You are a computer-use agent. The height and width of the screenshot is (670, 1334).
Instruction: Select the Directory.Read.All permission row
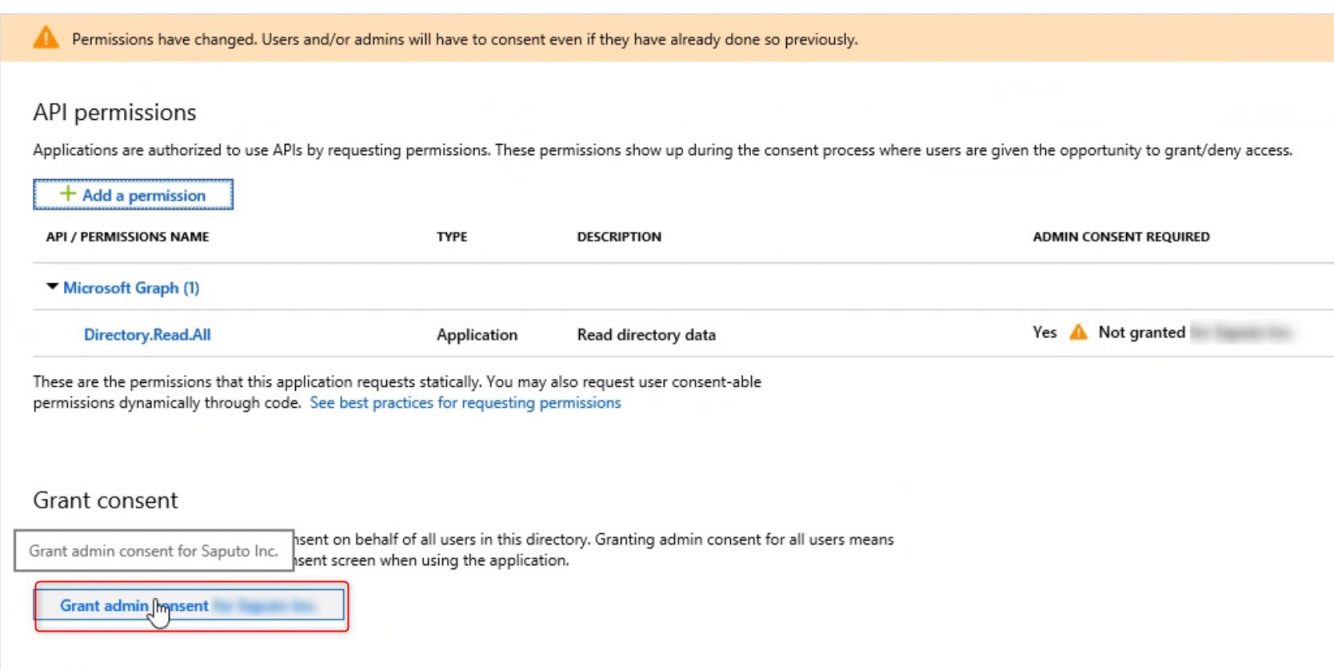[600, 334]
